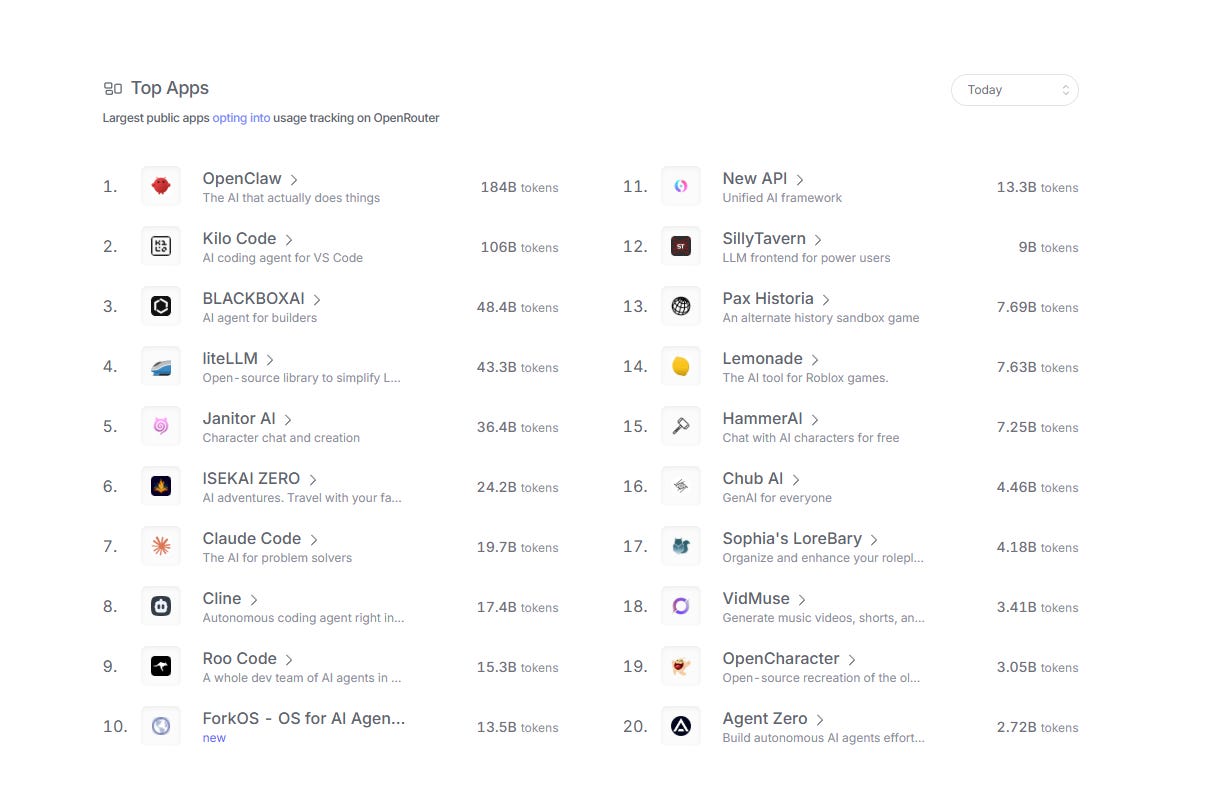Open the opting into link
The image size is (1226, 812).
pyautogui.click(x=240, y=117)
